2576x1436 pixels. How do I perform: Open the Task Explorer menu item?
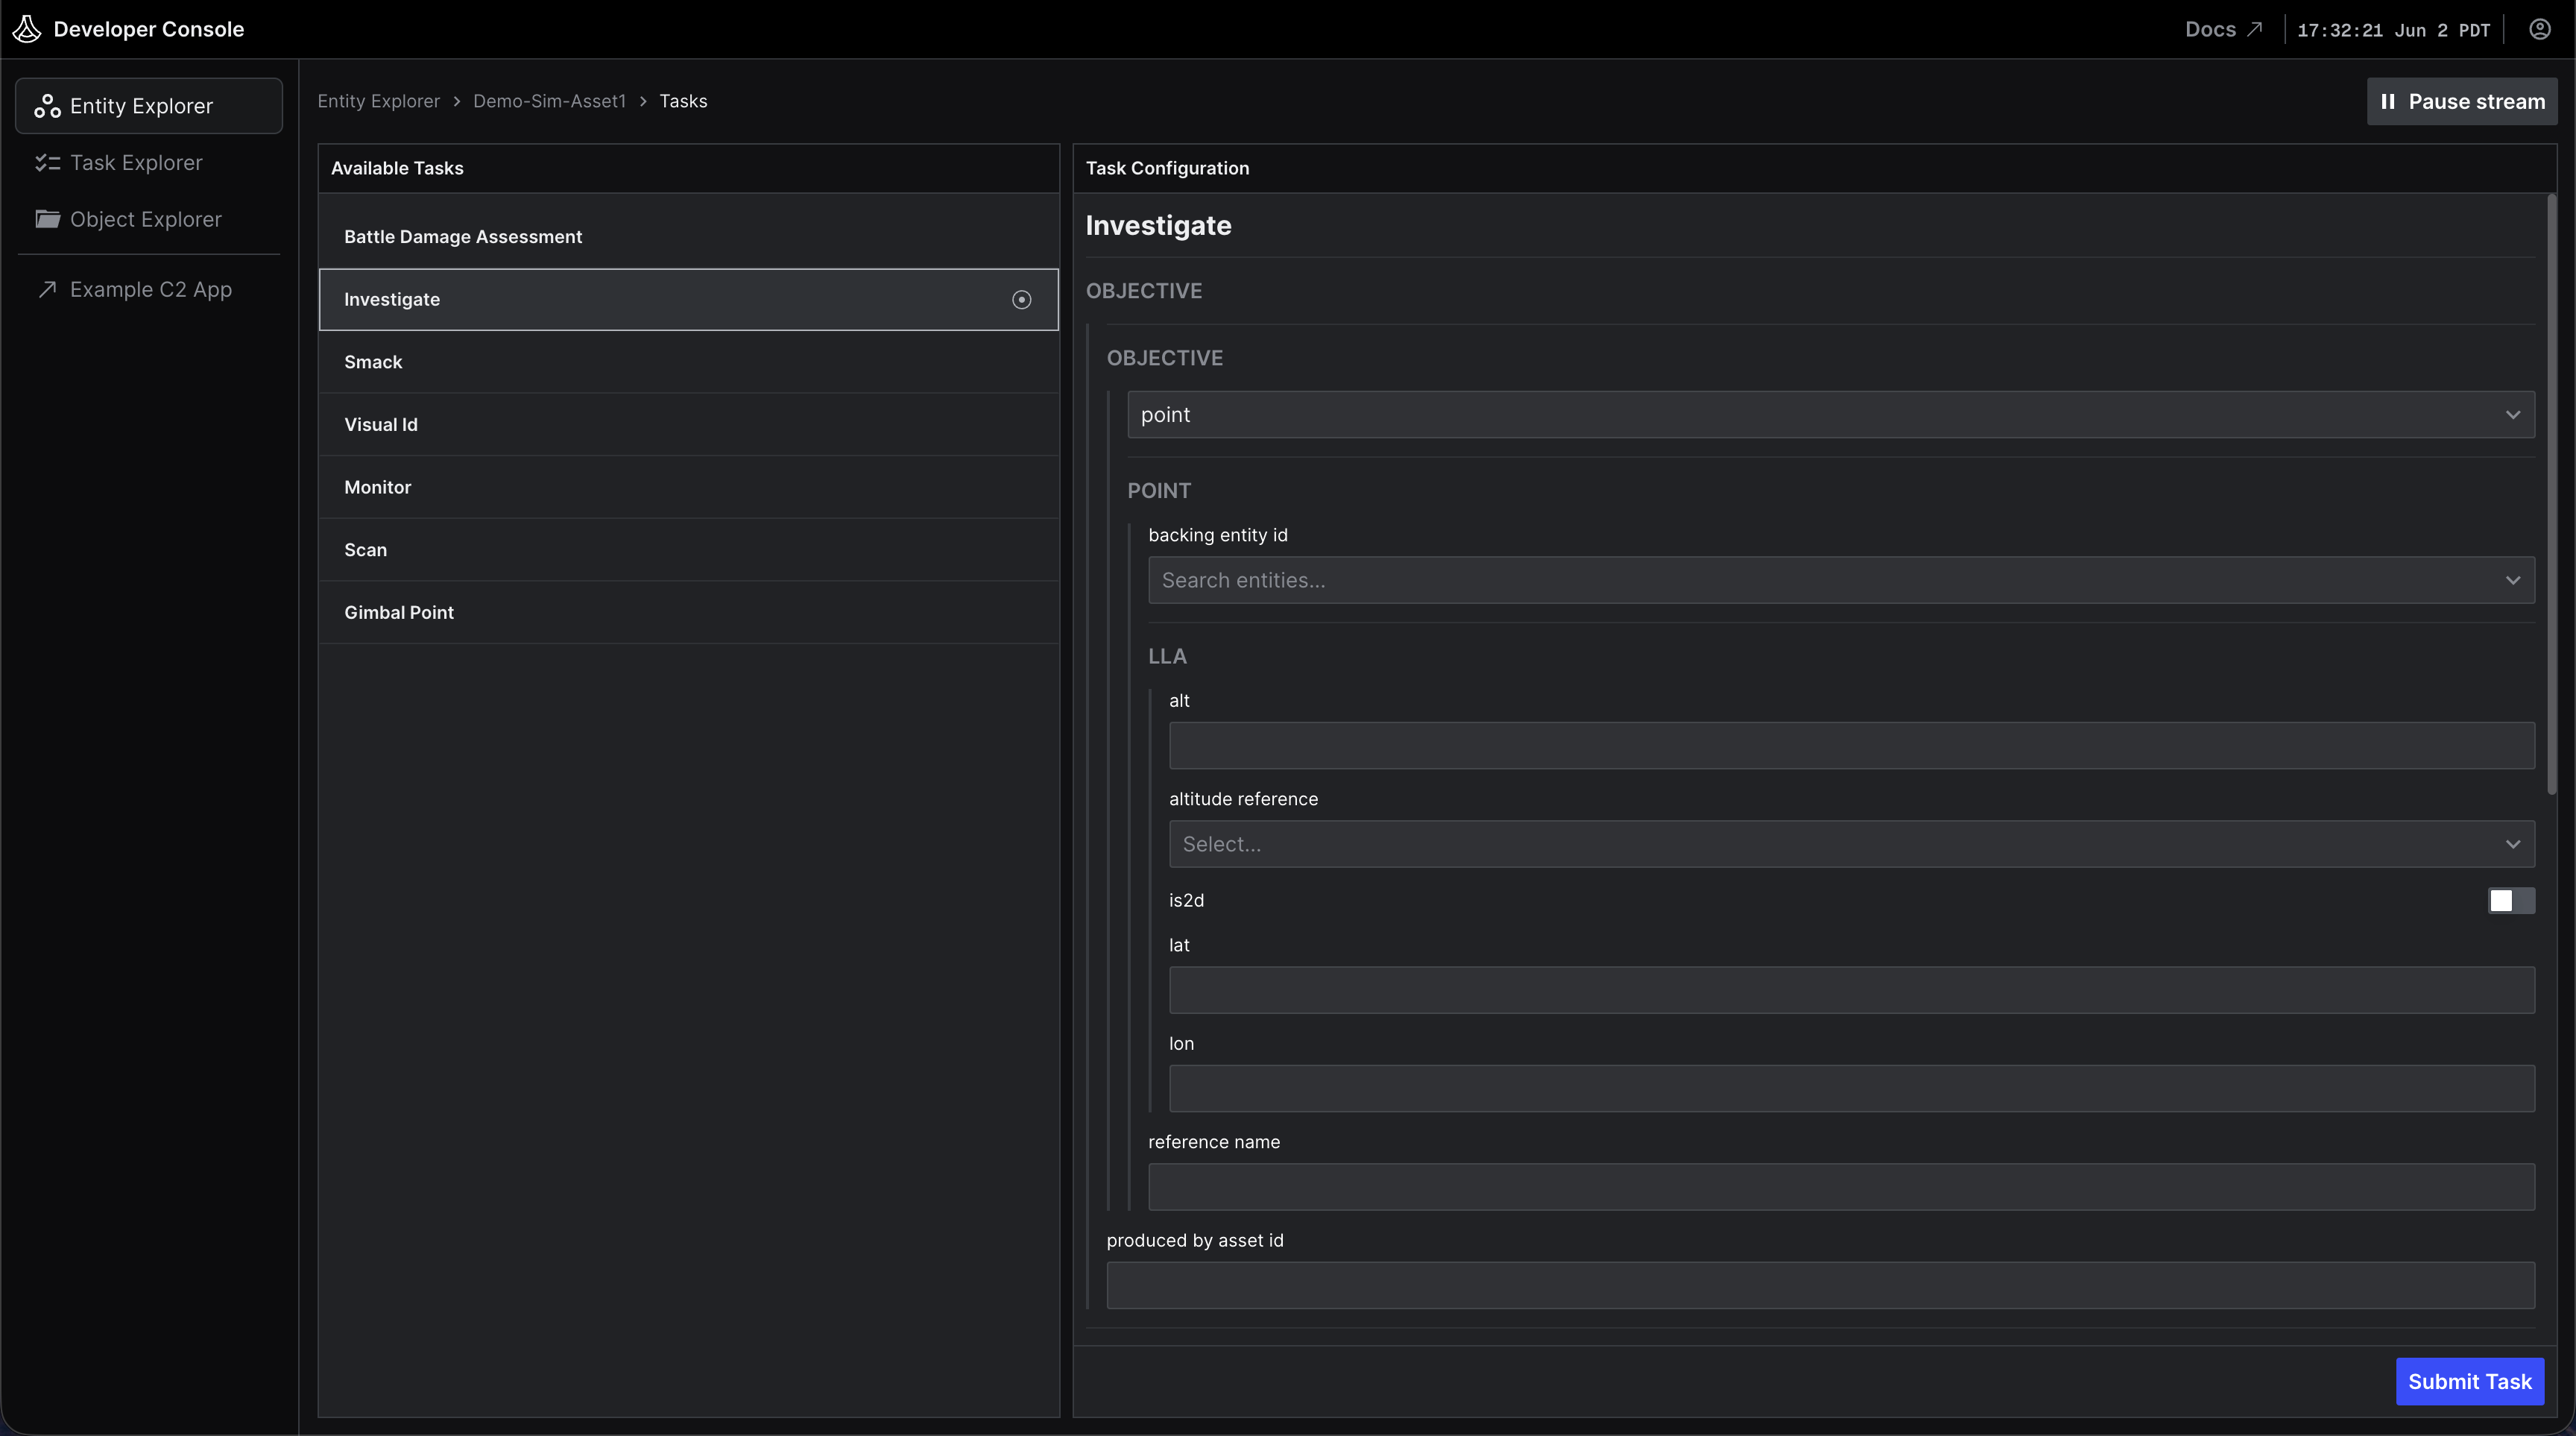tap(149, 162)
